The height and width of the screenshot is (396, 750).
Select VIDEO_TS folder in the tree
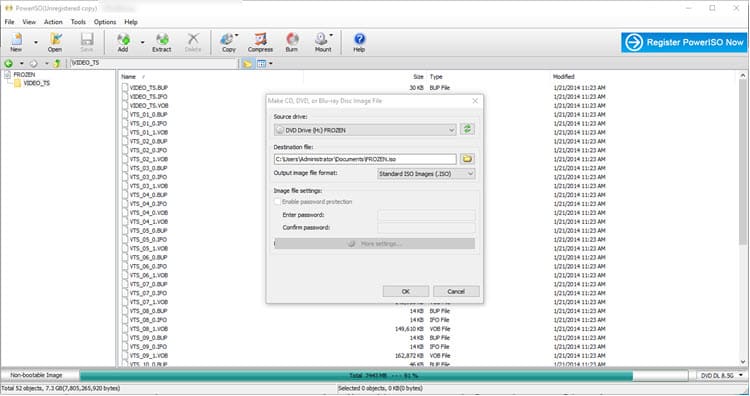click(37, 83)
